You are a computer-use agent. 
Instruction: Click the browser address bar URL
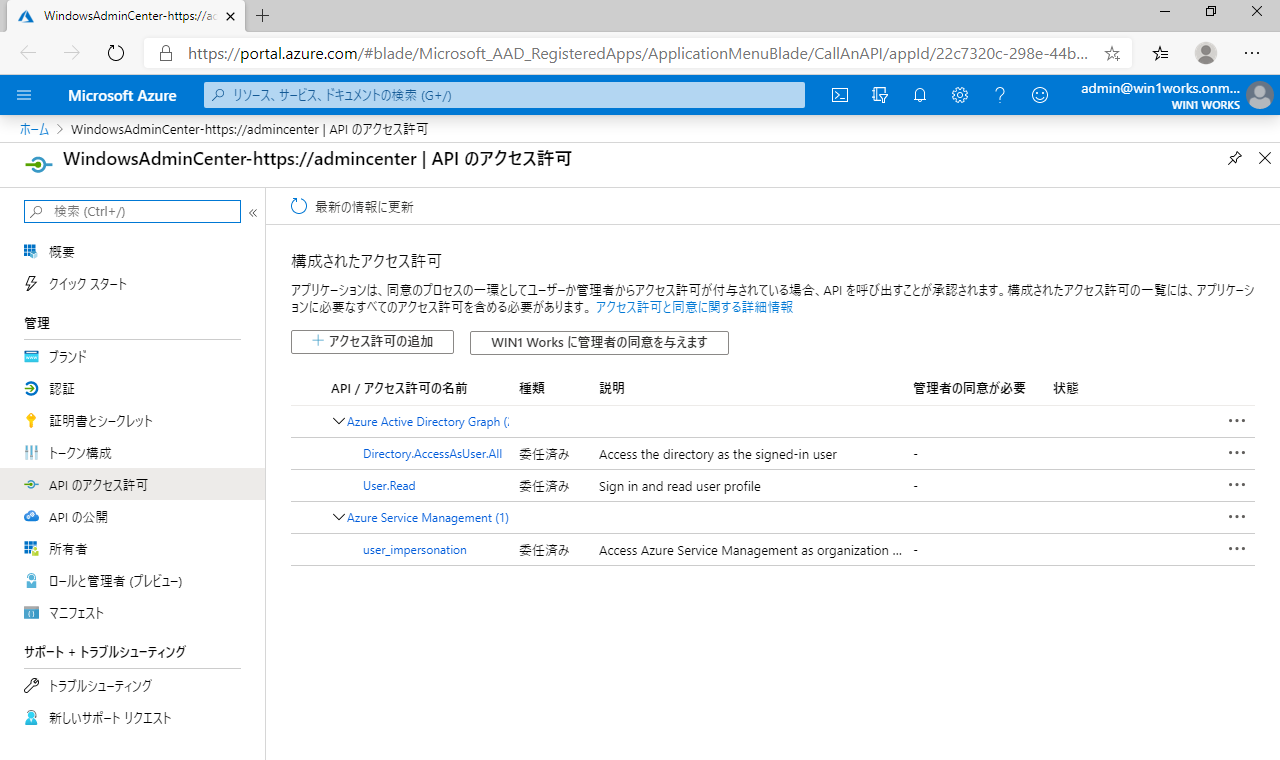click(637, 53)
